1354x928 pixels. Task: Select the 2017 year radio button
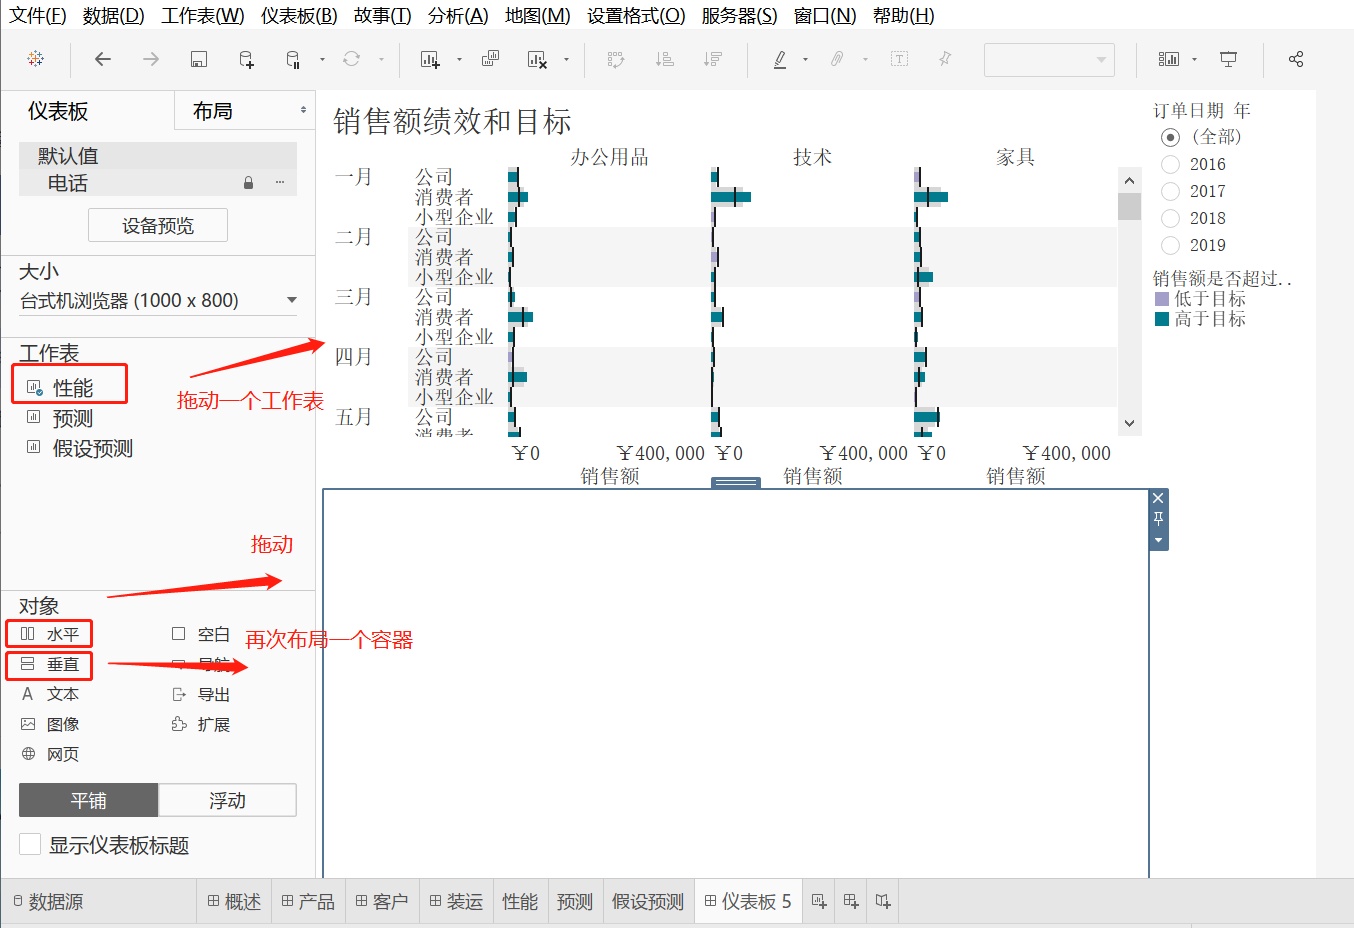click(1171, 191)
